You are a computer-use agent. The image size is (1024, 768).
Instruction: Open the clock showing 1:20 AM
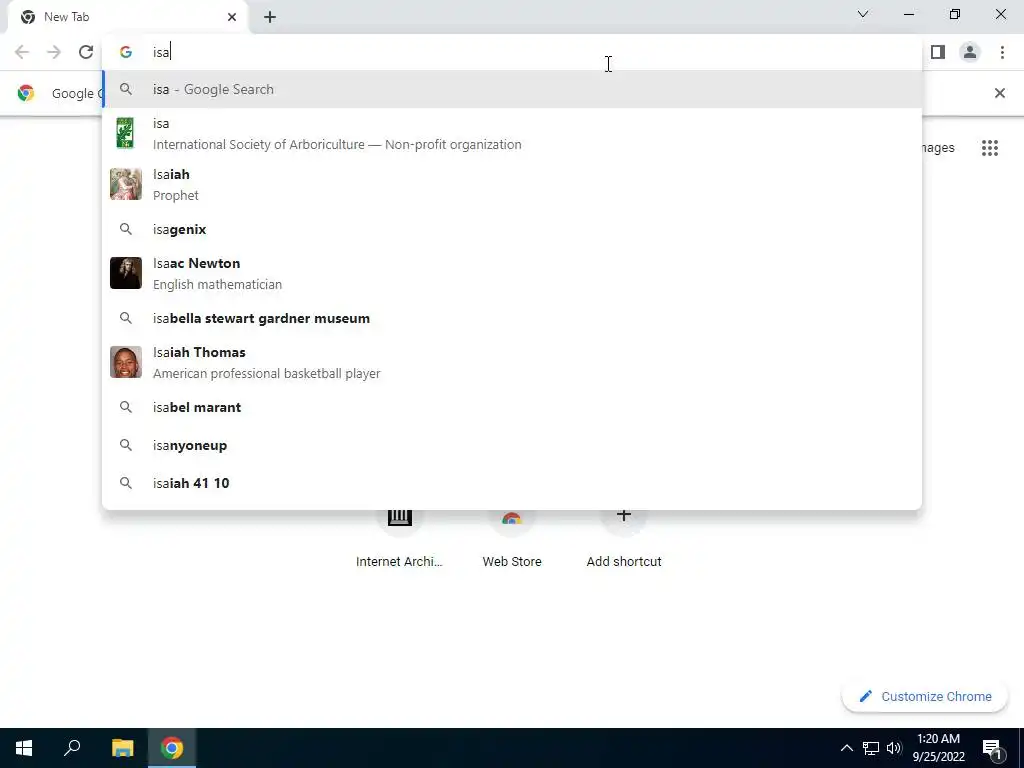pyautogui.click(x=938, y=748)
